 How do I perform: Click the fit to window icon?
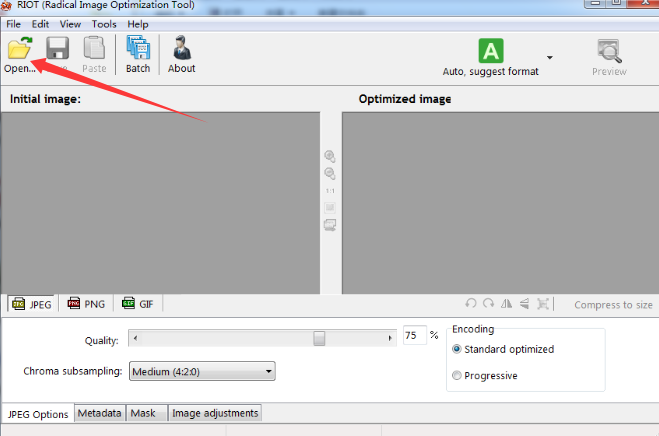click(x=330, y=208)
